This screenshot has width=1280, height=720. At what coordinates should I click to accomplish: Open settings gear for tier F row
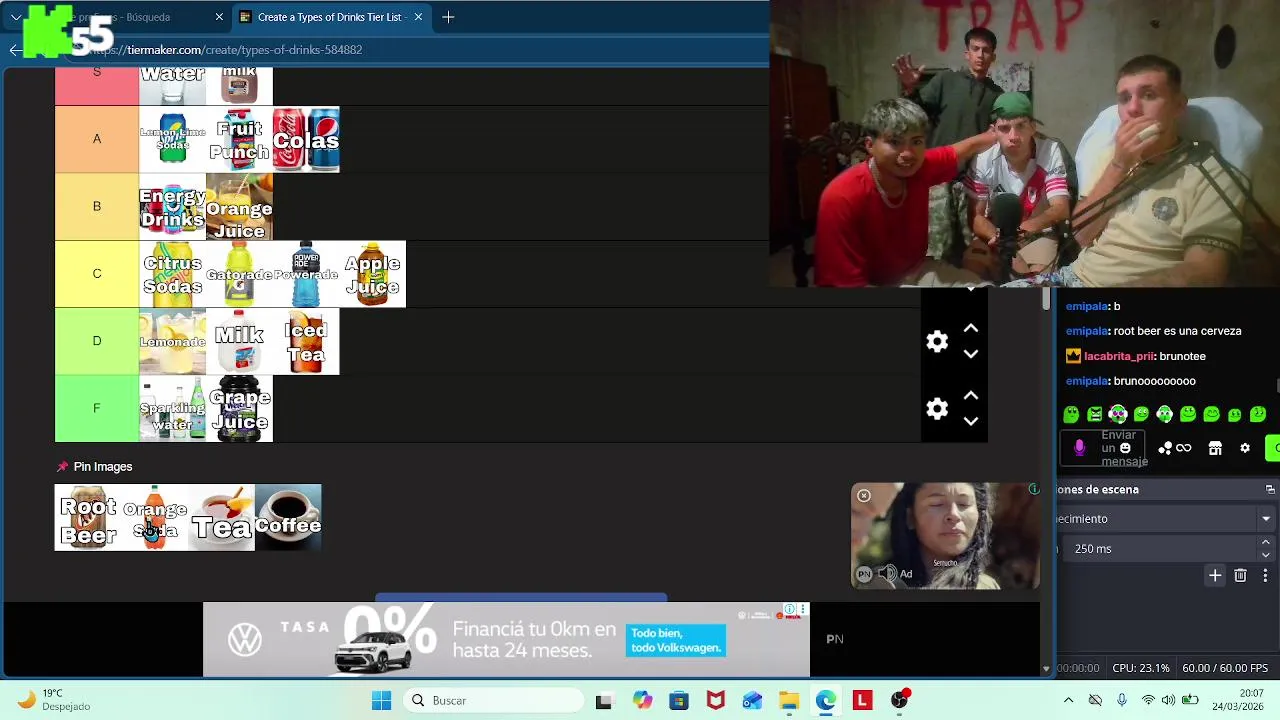[937, 408]
